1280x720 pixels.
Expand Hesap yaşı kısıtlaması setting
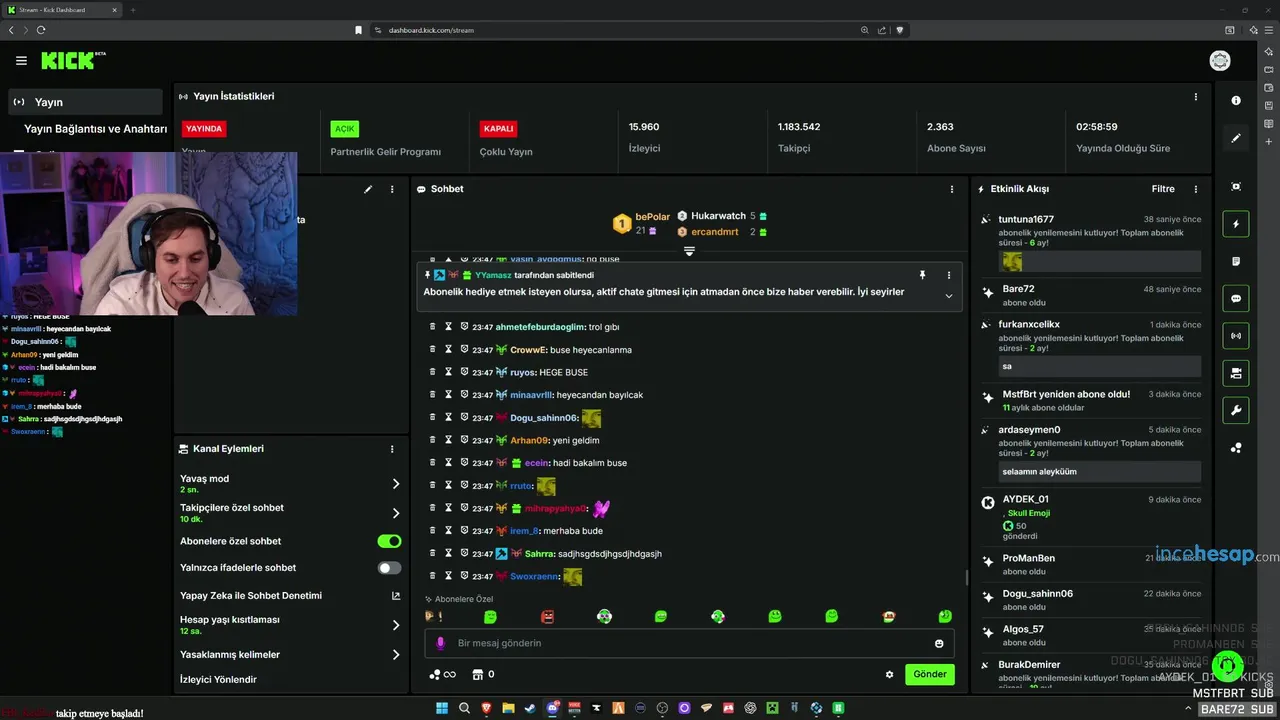[x=395, y=625]
